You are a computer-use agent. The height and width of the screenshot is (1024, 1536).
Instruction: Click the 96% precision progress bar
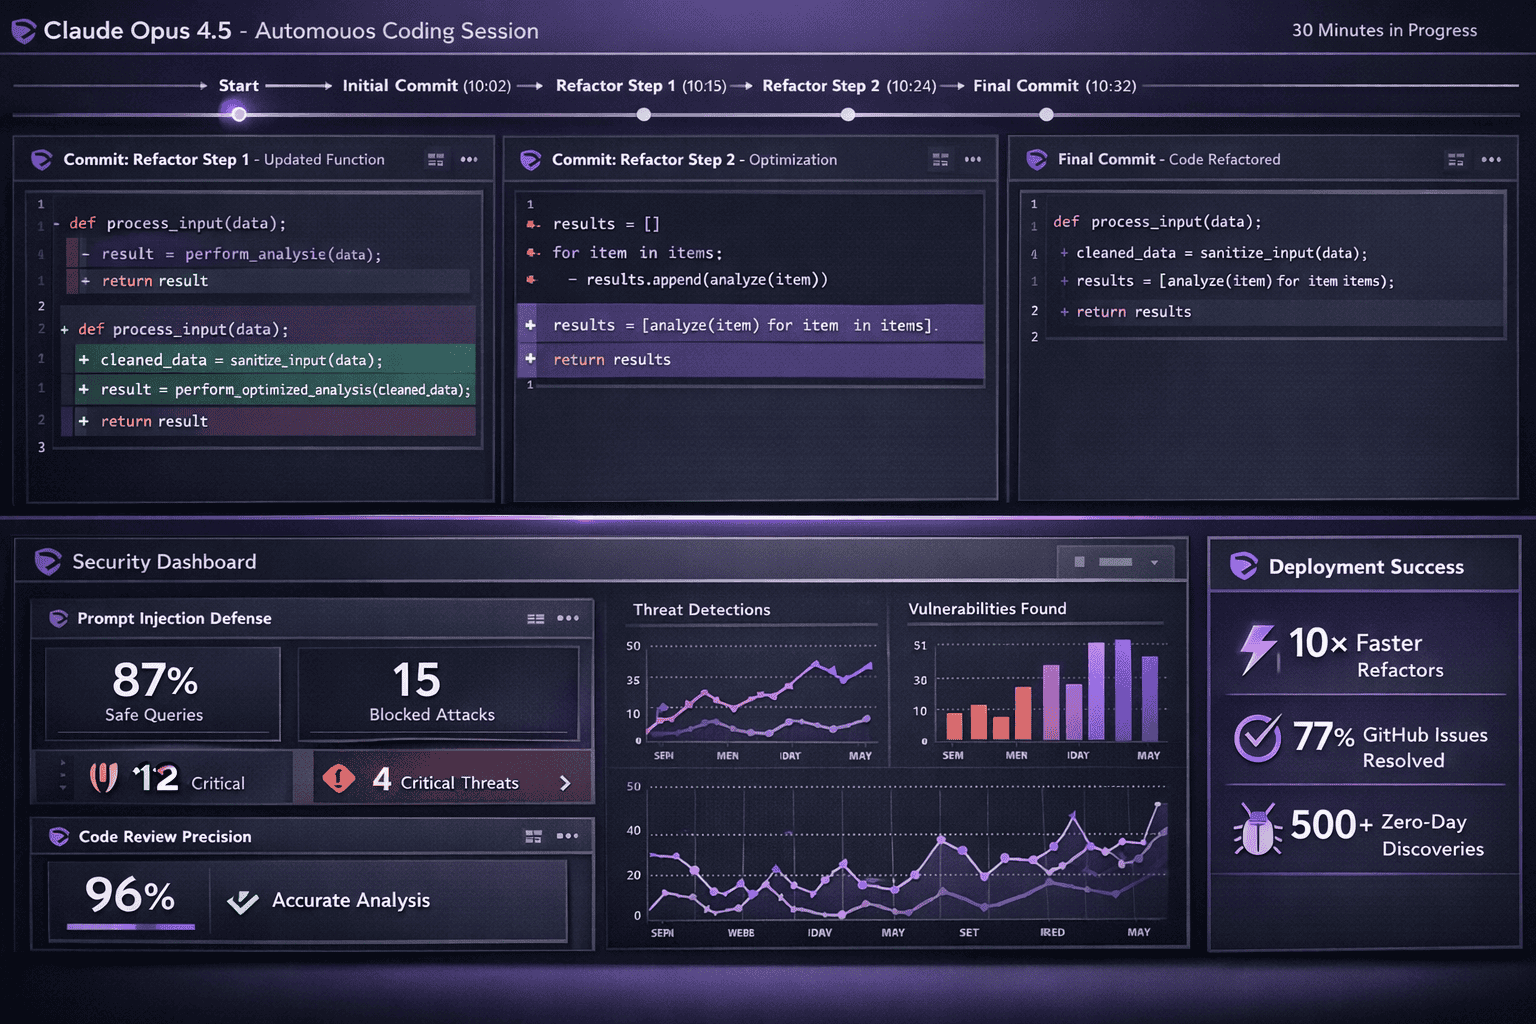coord(131,927)
